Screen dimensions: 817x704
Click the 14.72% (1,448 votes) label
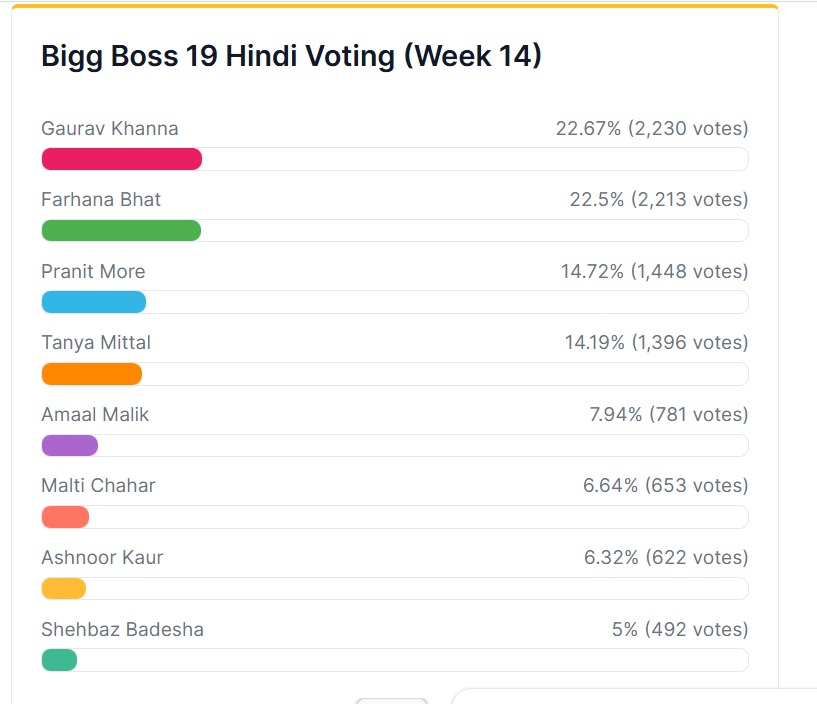coord(654,271)
